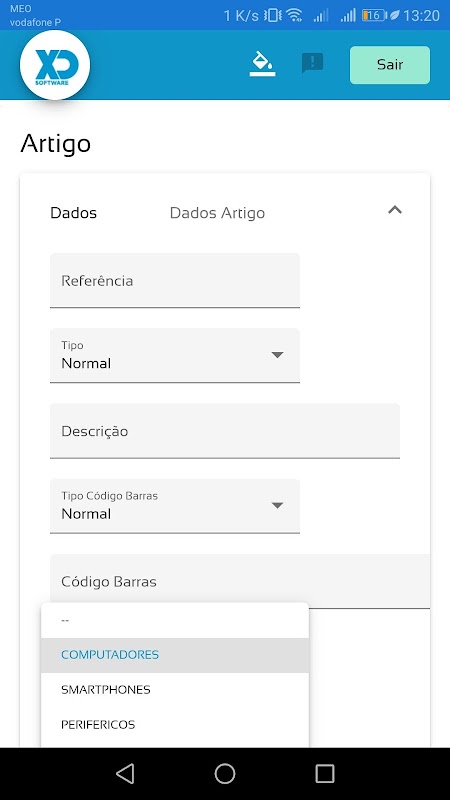Open the Tipo Código Barras dropdown
The image size is (450, 800).
pyautogui.click(x=175, y=506)
